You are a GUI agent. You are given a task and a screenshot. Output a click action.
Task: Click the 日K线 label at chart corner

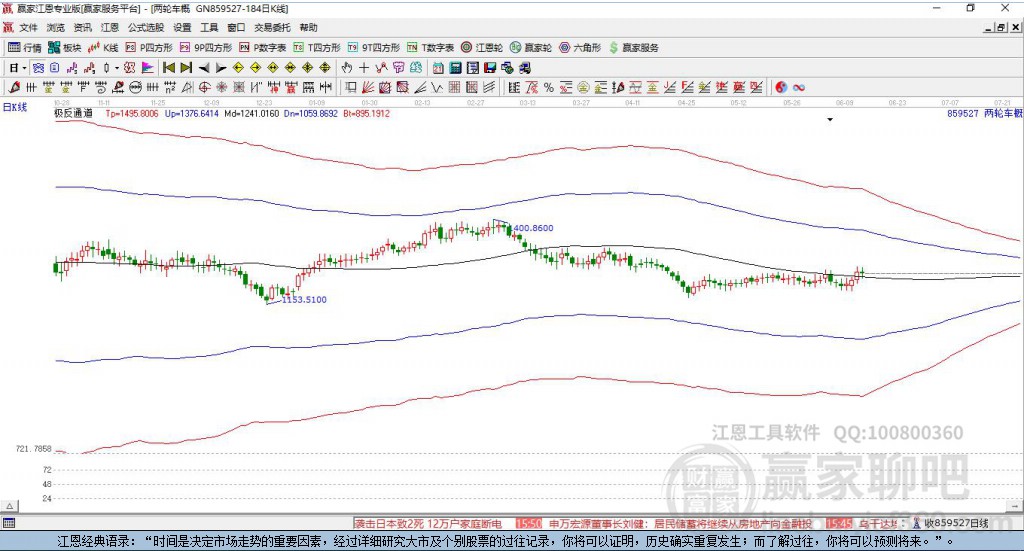pyautogui.click(x=14, y=107)
